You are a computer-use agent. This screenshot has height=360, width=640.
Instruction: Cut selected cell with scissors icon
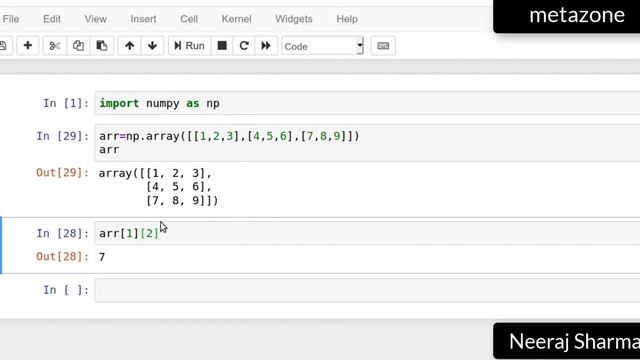tap(55, 46)
